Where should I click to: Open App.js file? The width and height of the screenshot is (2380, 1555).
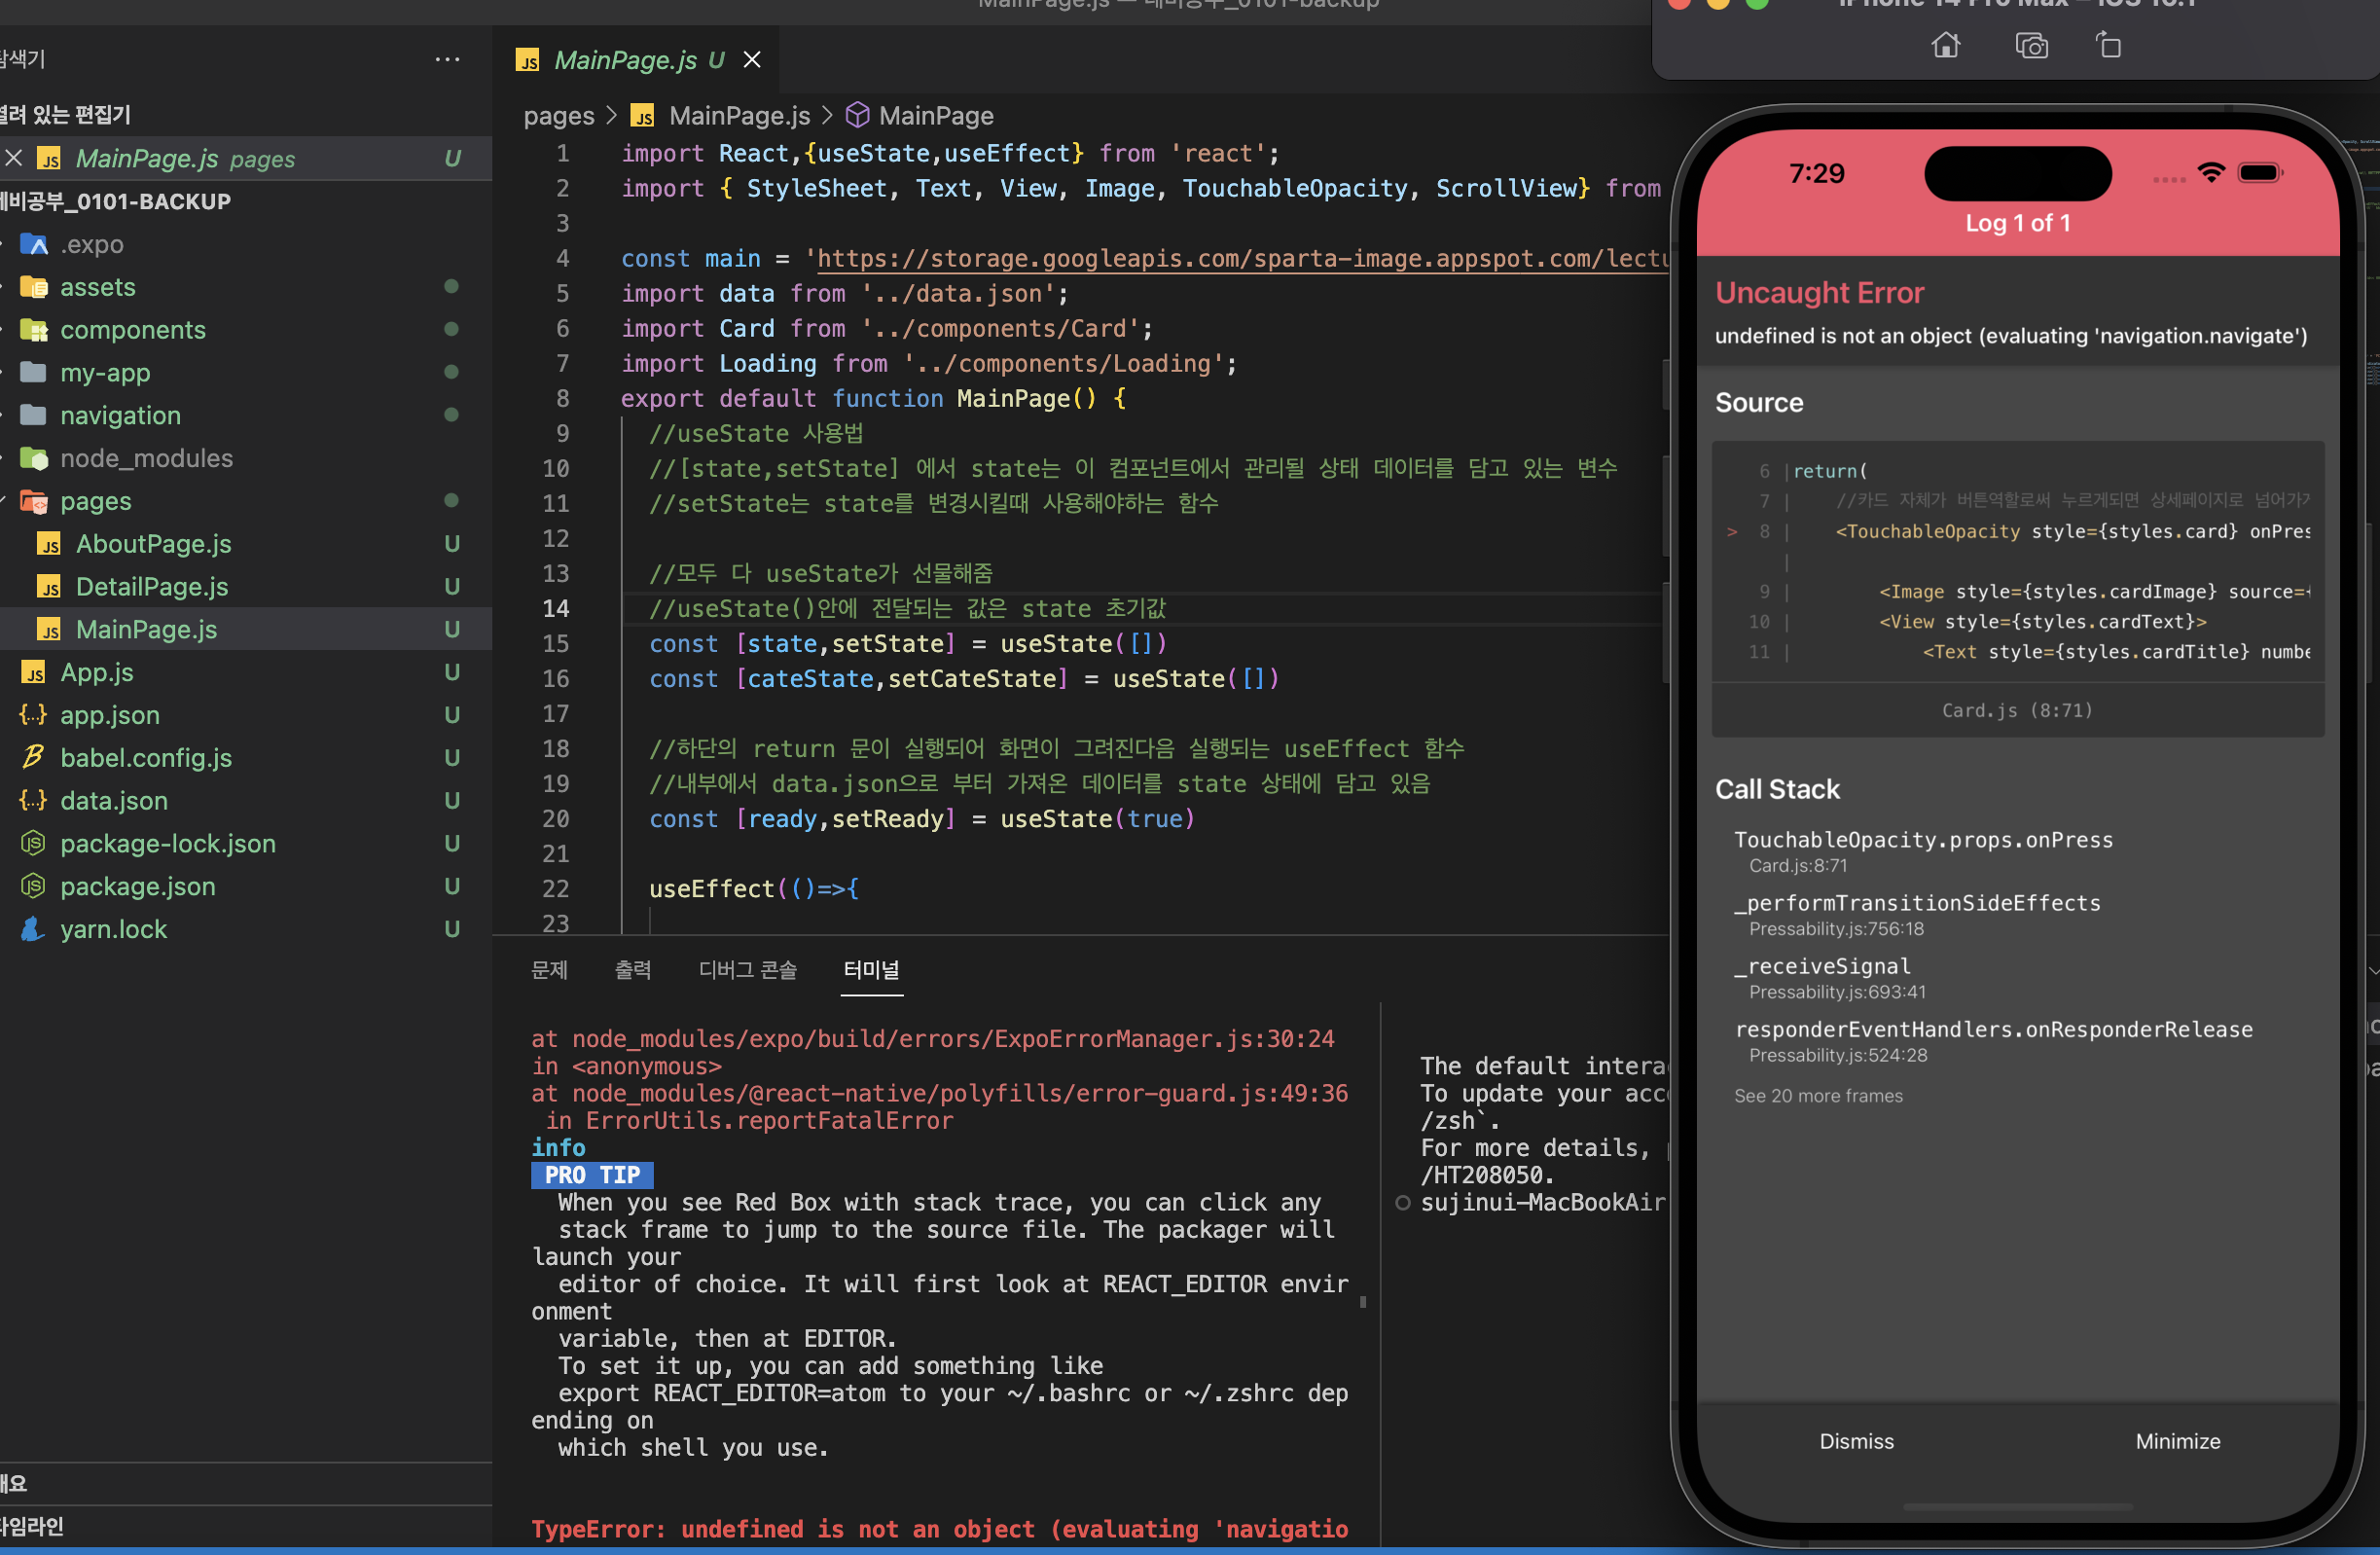(97, 672)
